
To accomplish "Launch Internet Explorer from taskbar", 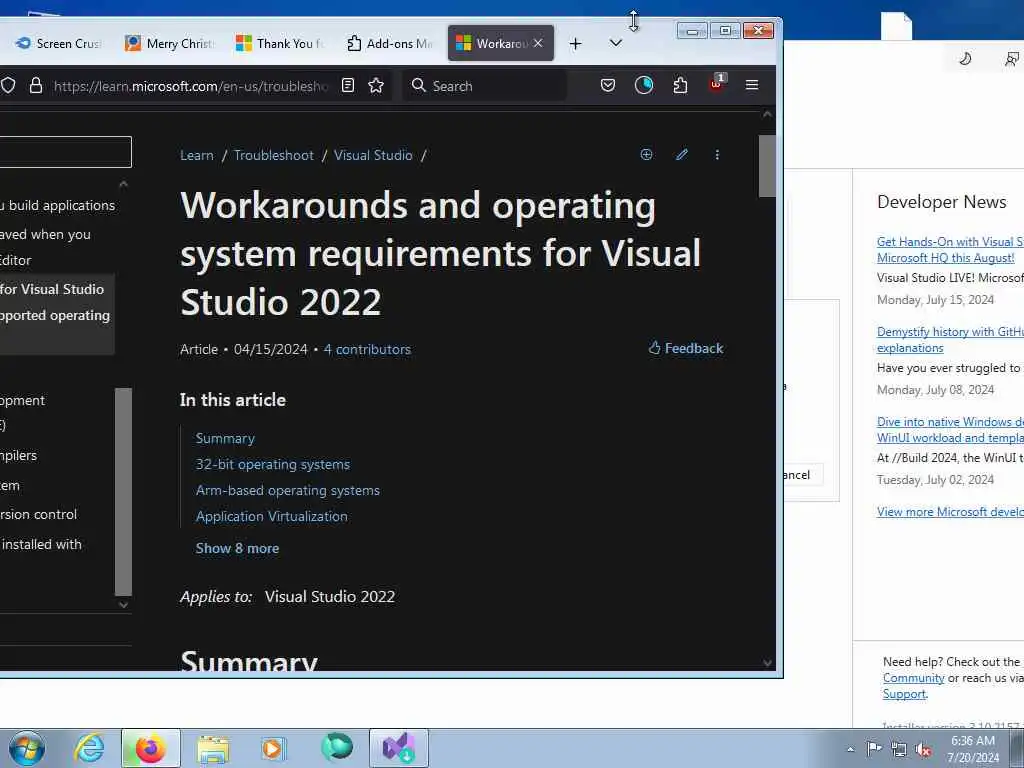I will 89,748.
